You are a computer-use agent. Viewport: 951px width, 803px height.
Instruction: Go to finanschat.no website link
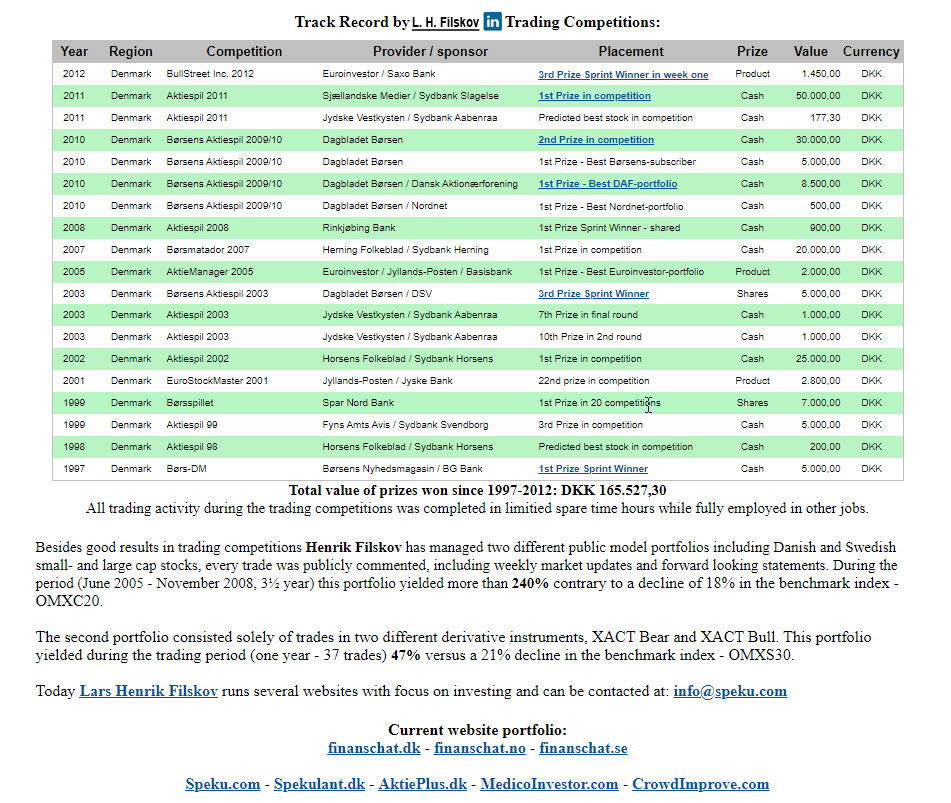(x=480, y=748)
